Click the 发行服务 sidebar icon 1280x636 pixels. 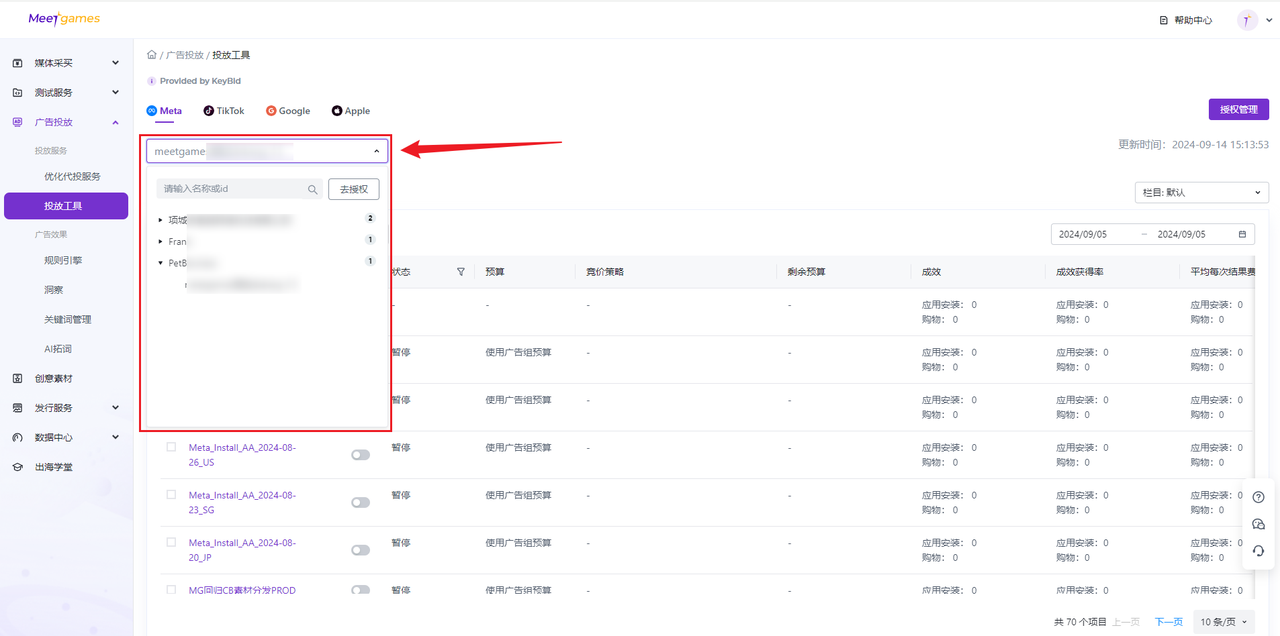(17, 408)
